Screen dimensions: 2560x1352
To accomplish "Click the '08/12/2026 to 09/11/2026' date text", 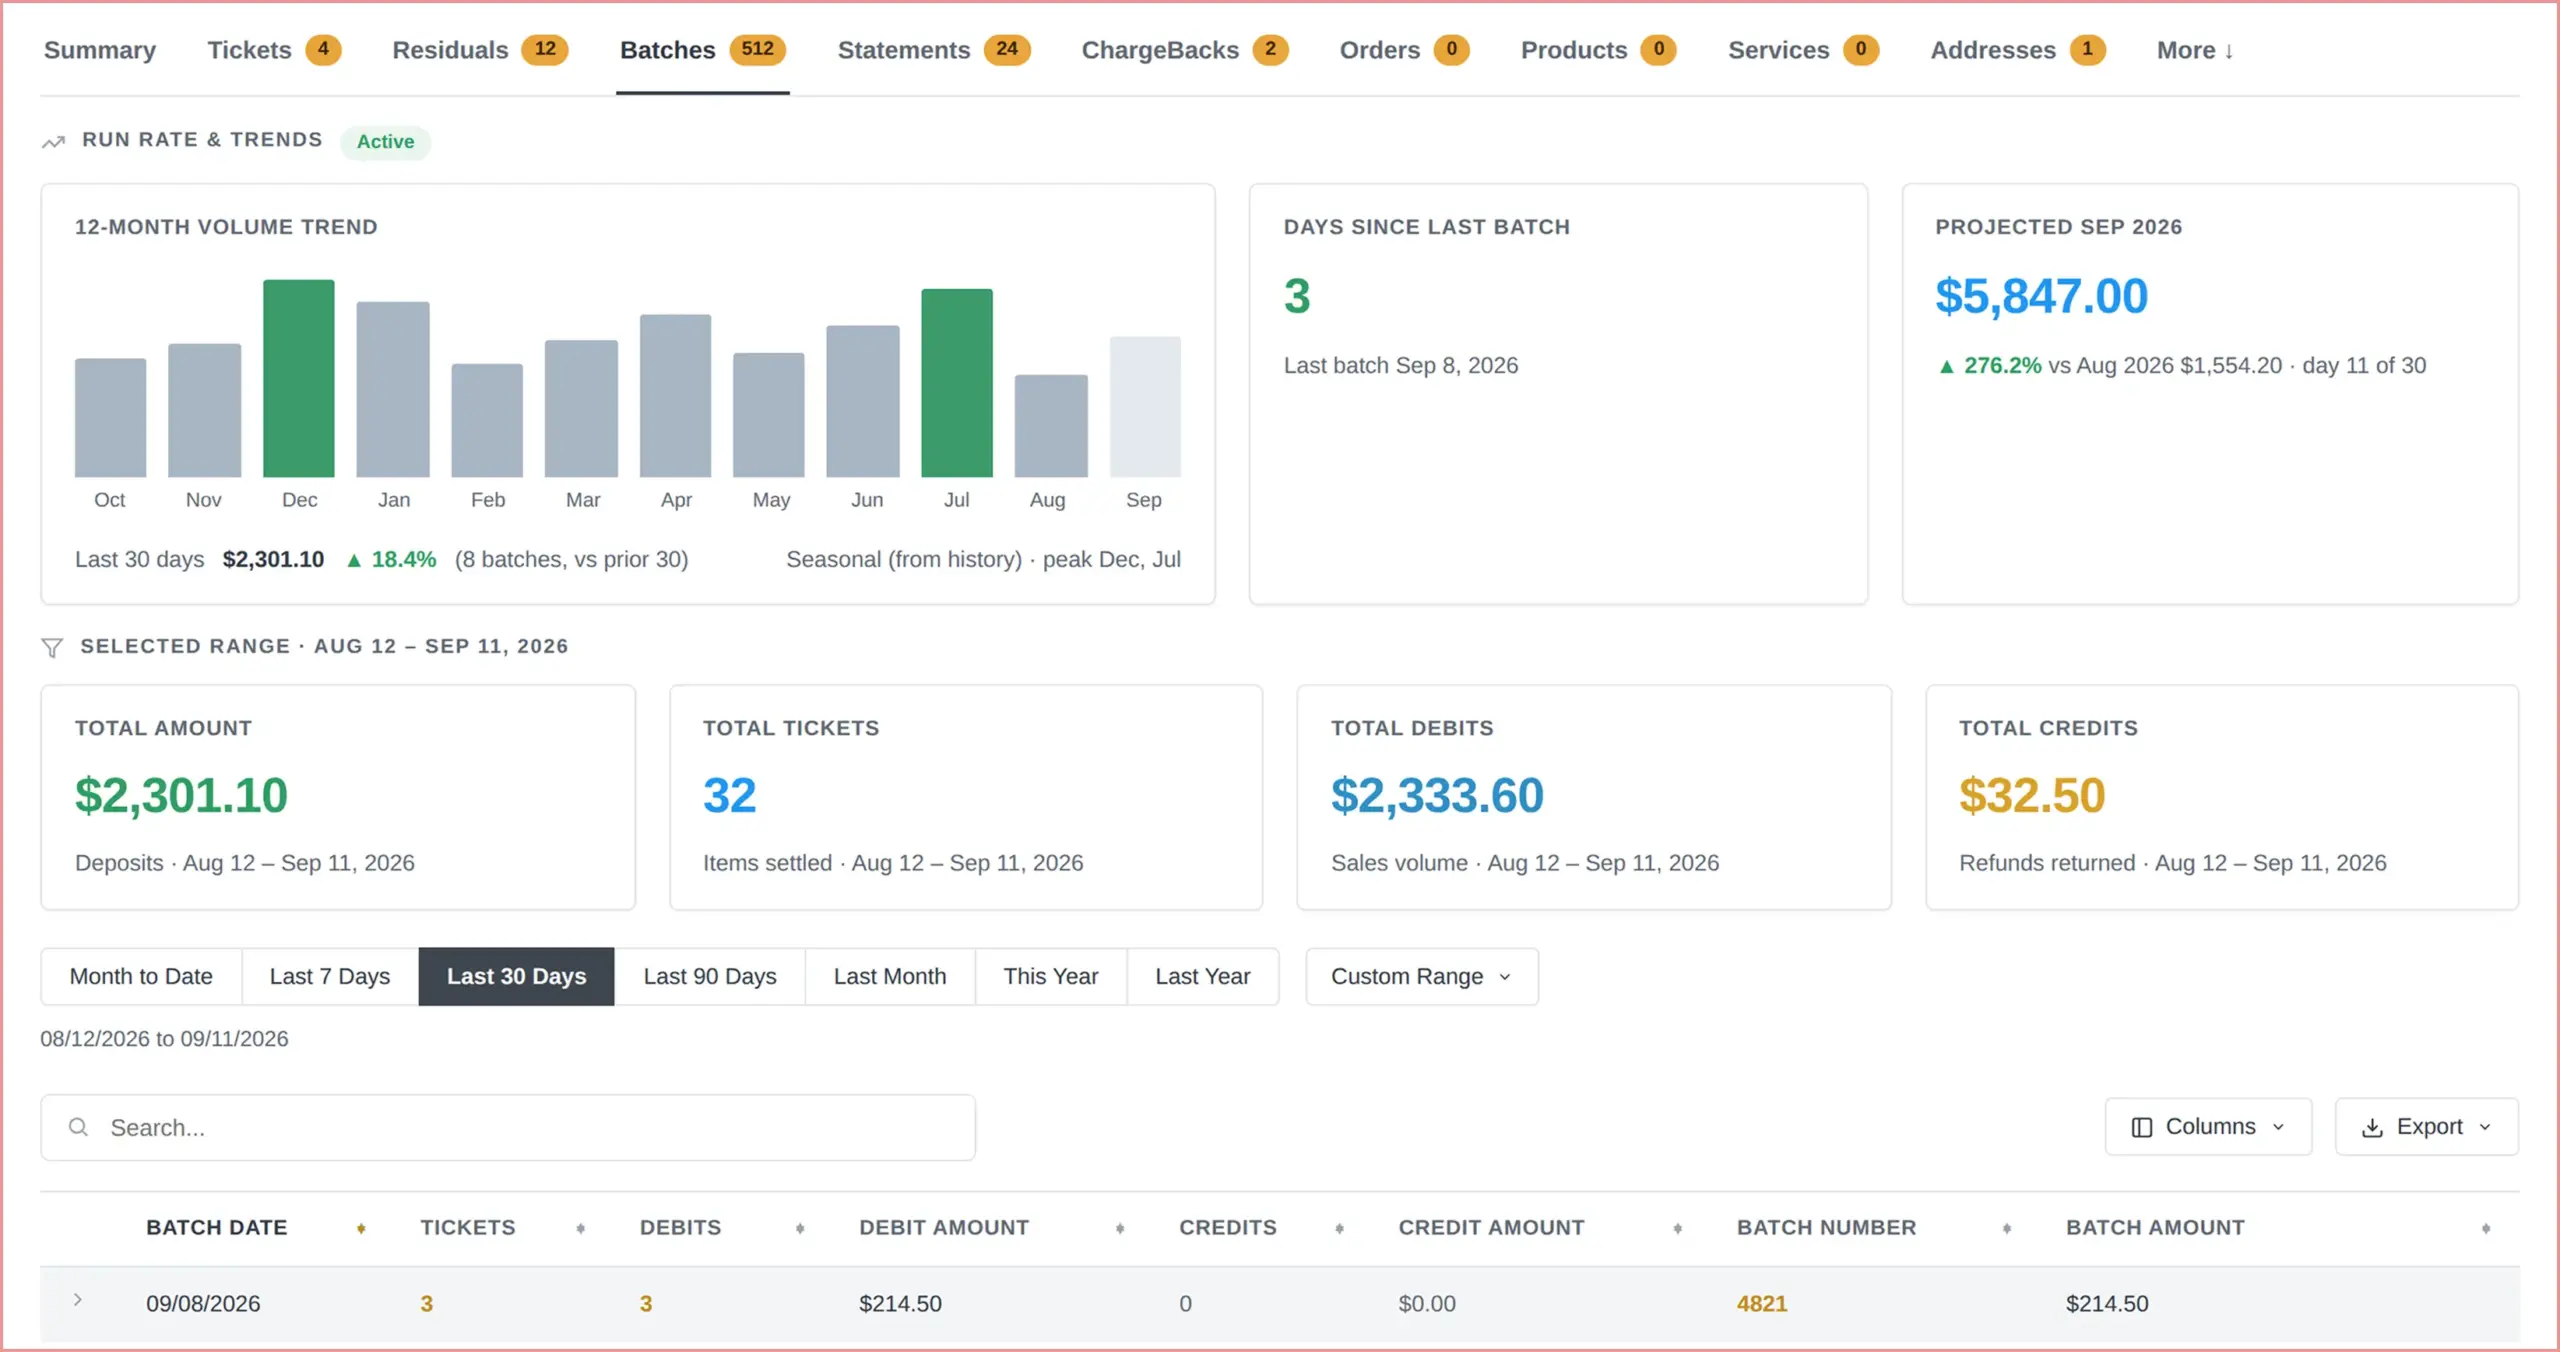I will pyautogui.click(x=164, y=1039).
